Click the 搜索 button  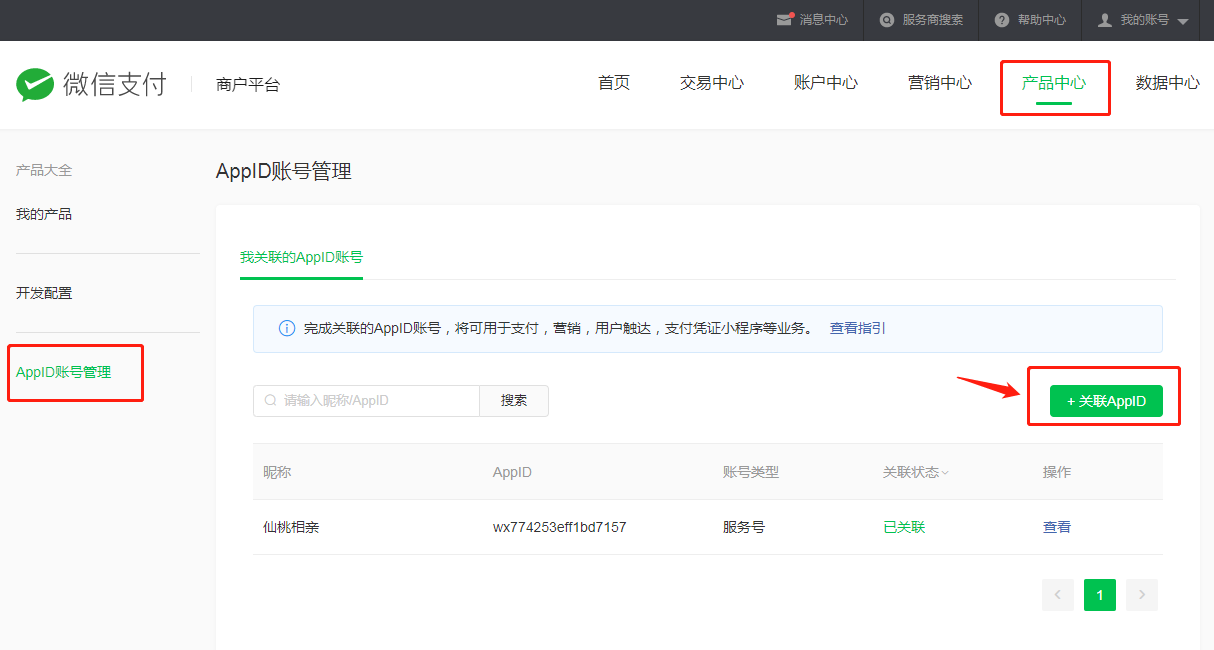514,400
